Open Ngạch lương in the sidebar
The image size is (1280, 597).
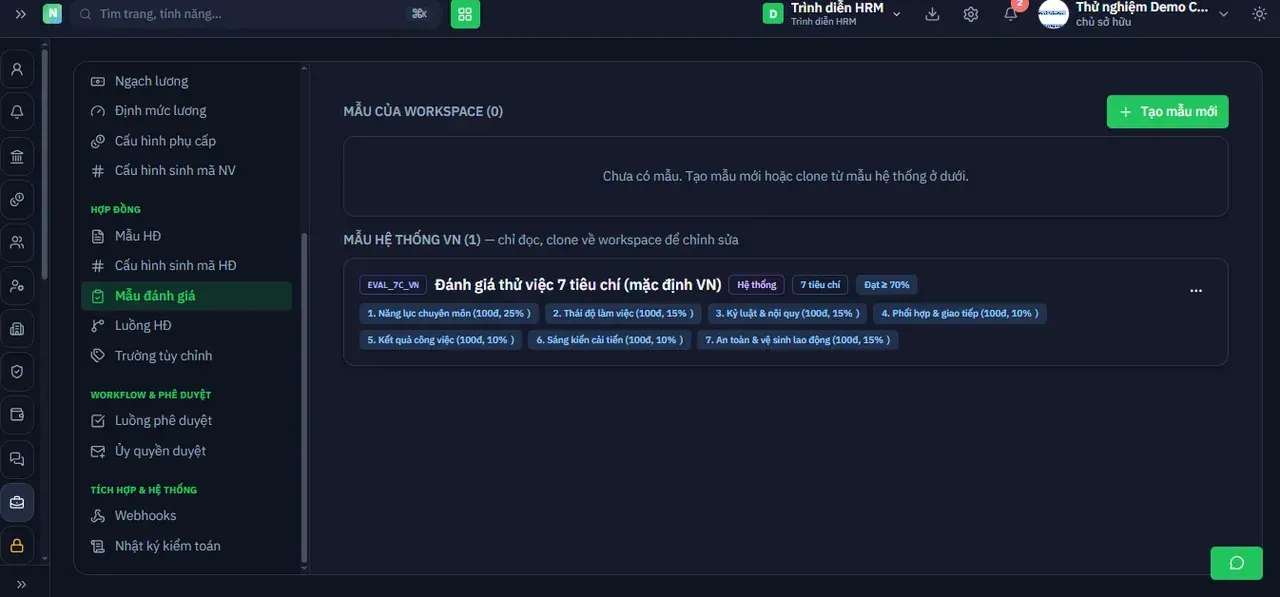coord(187,81)
